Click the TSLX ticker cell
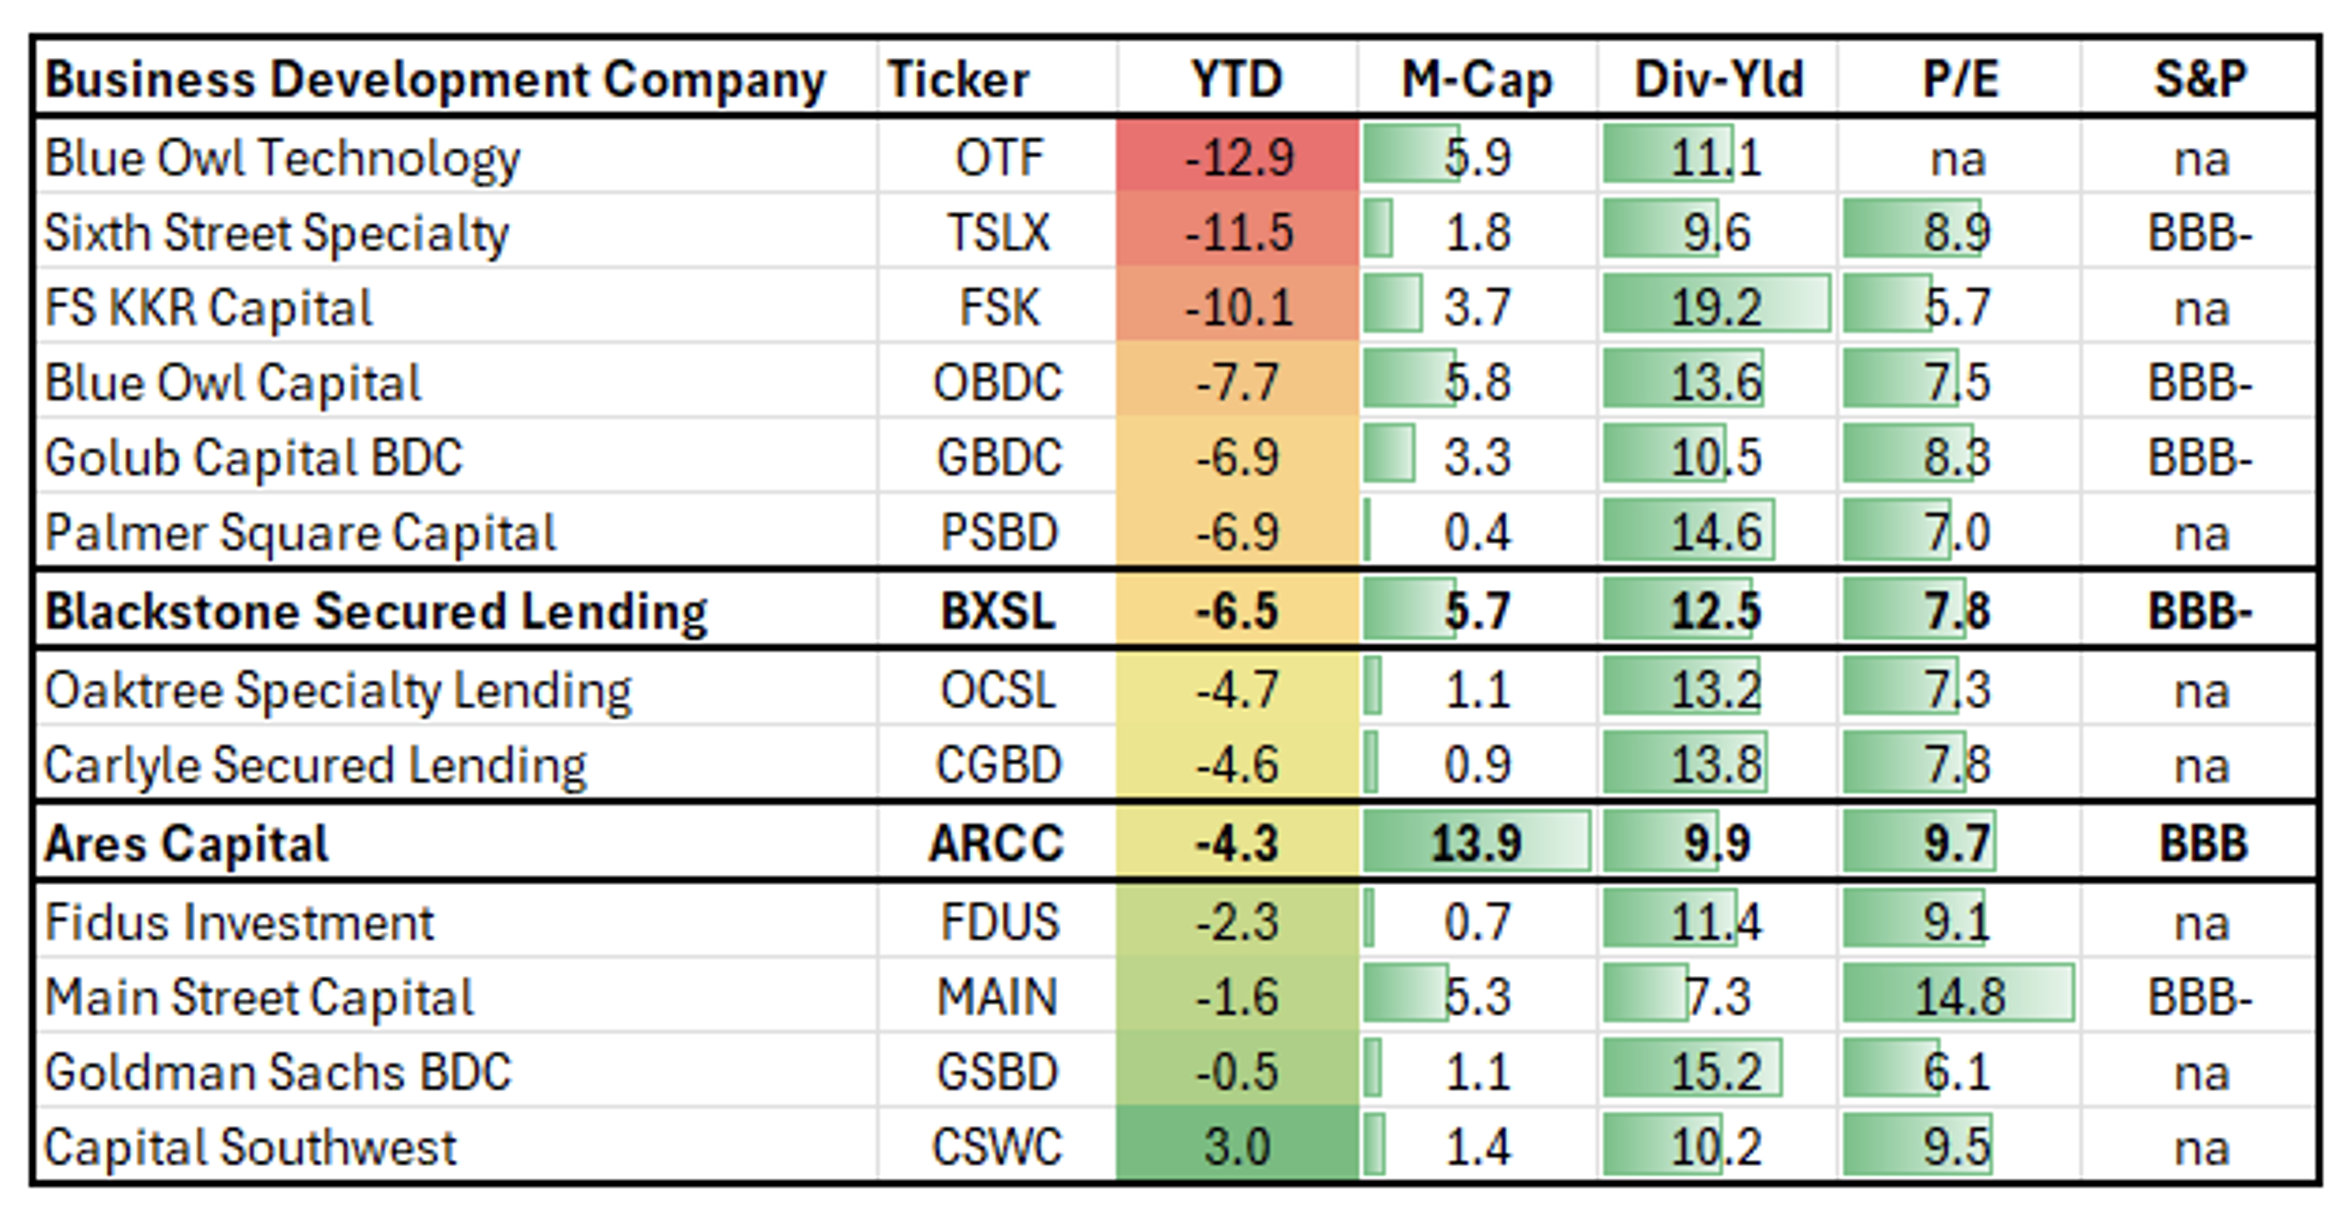 [998, 233]
